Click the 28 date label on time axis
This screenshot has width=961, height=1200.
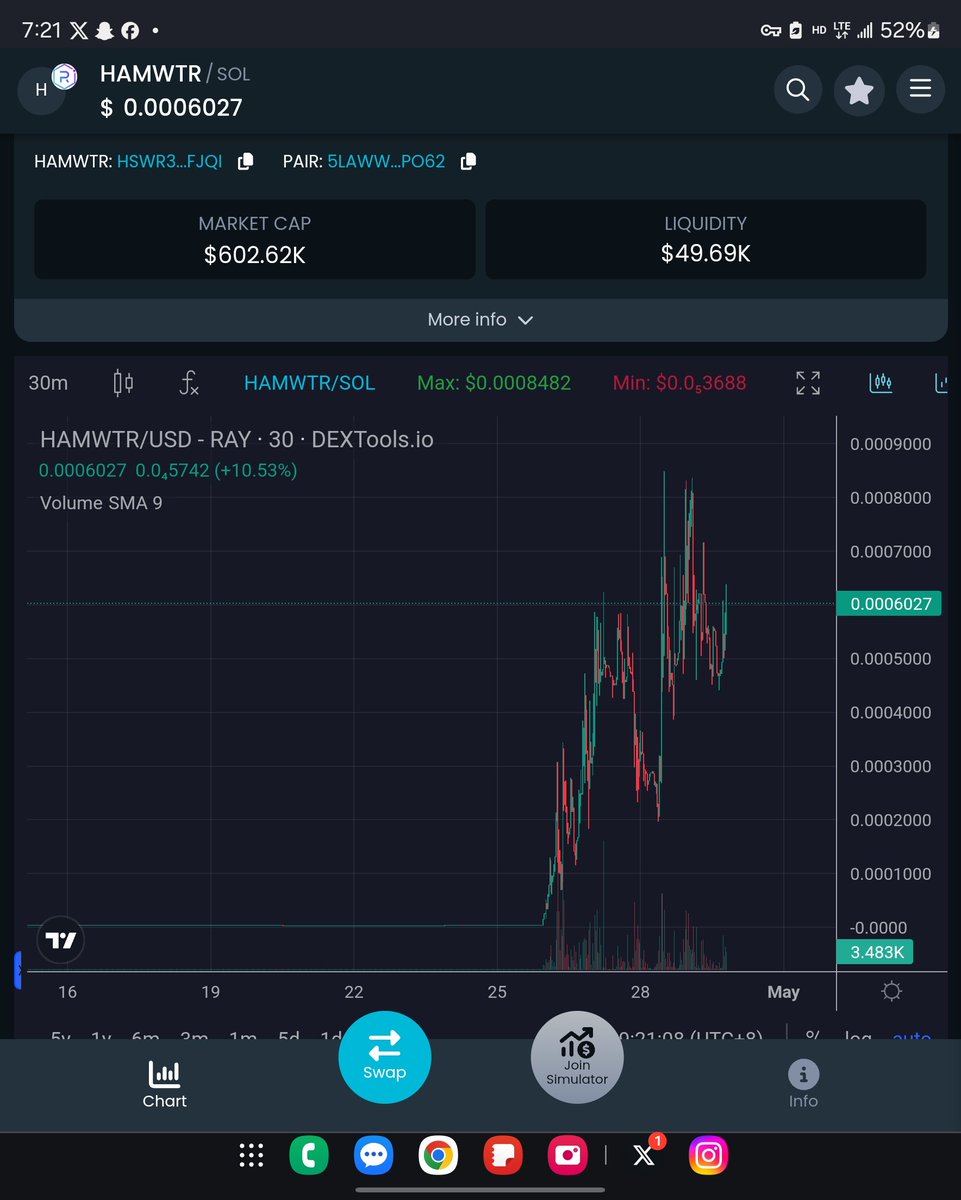click(640, 992)
